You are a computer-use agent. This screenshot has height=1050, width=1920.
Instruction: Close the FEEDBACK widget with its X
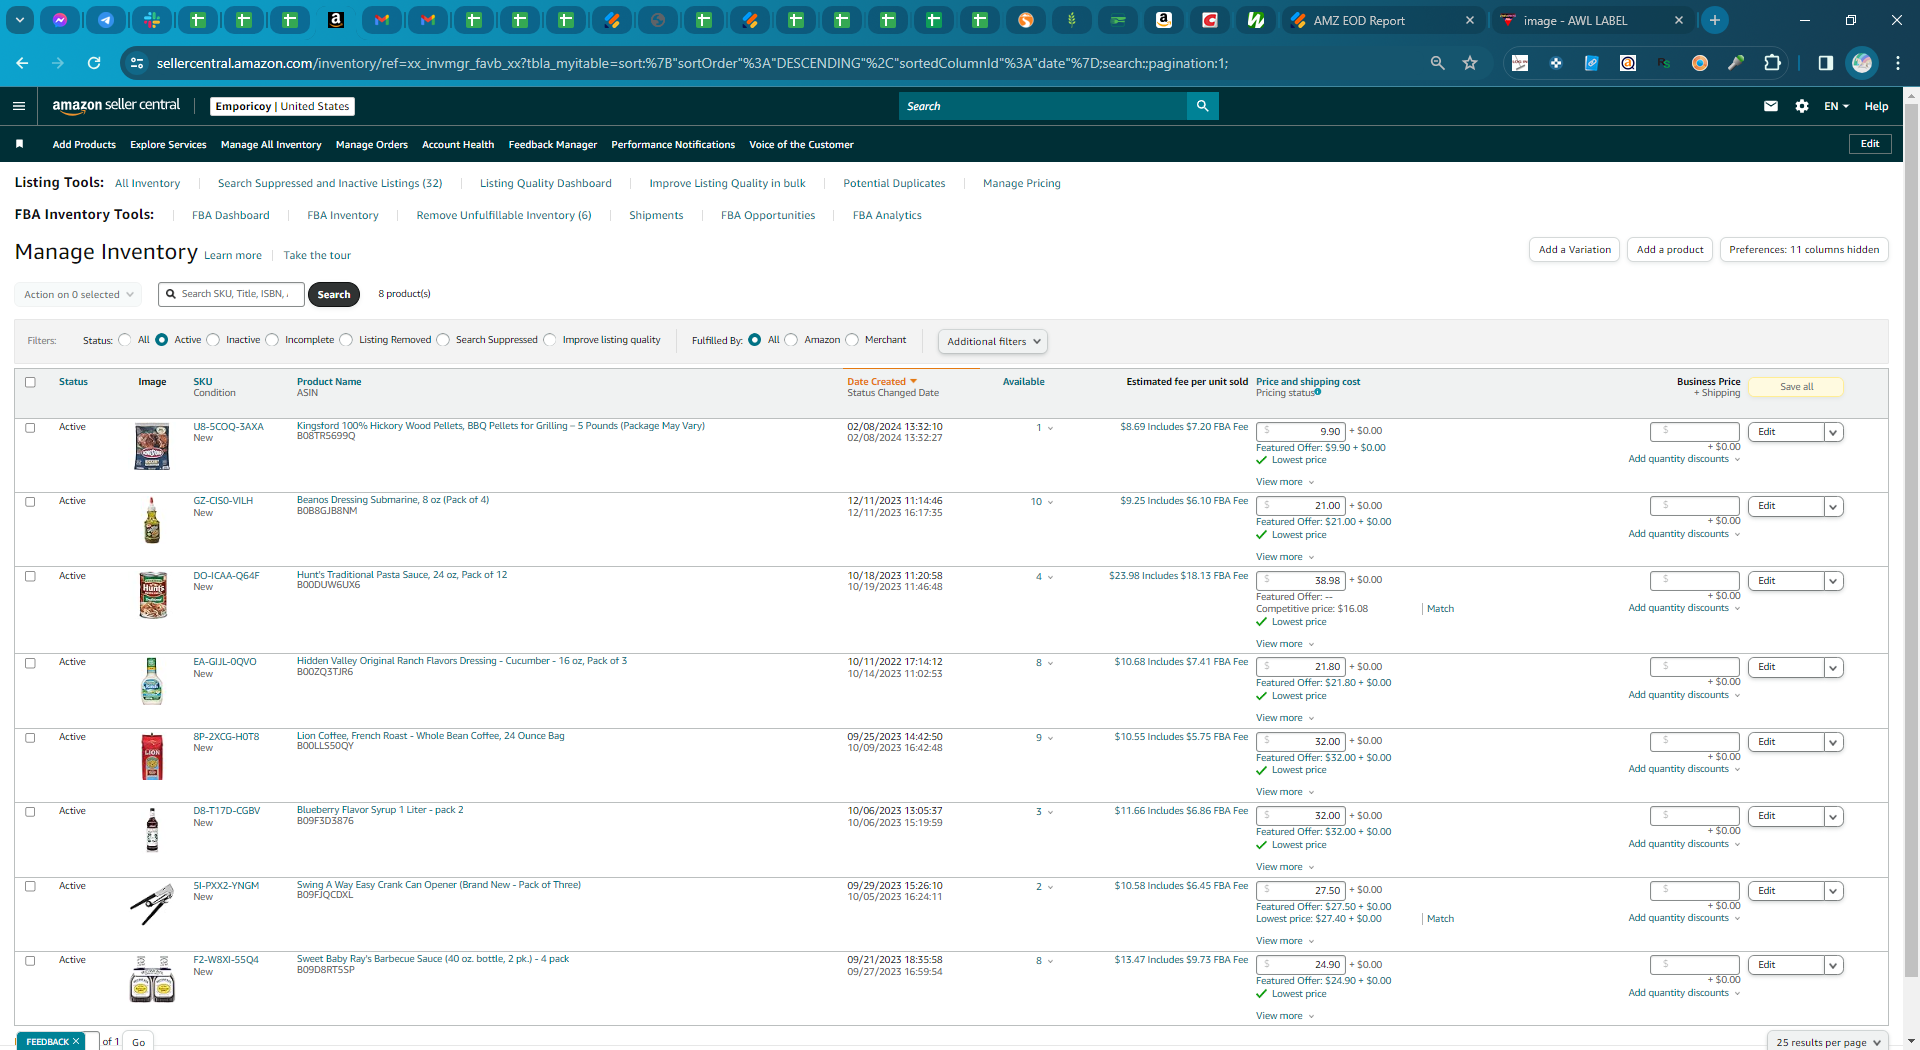[x=76, y=1041]
